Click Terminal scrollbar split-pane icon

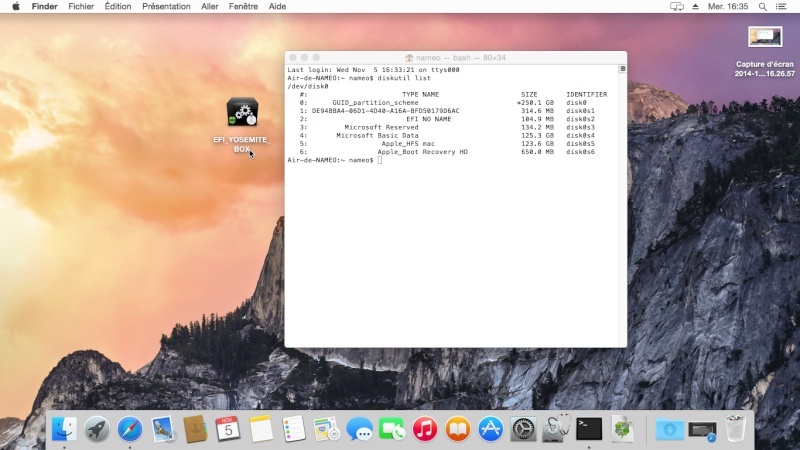[x=622, y=68]
